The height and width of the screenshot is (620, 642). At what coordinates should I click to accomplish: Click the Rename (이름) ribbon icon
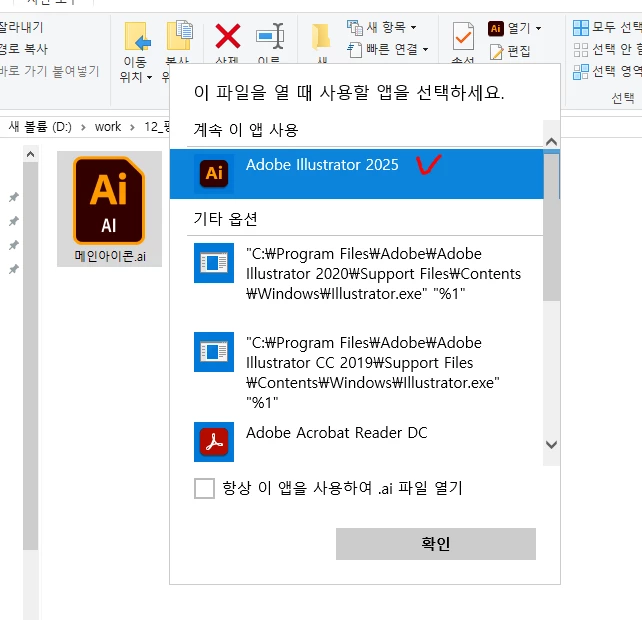[x=270, y=36]
